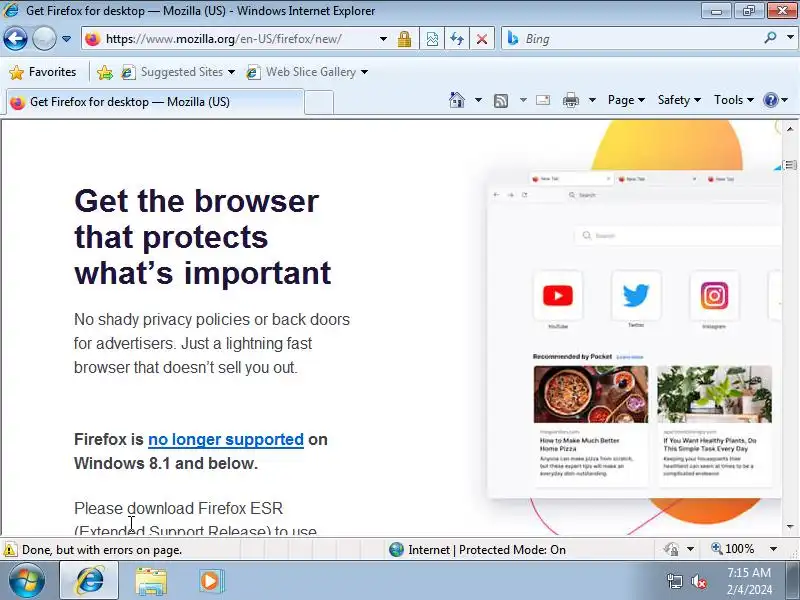The height and width of the screenshot is (600, 800).
Task: Open Web Slice Gallery dropdown
Action: click(307, 72)
